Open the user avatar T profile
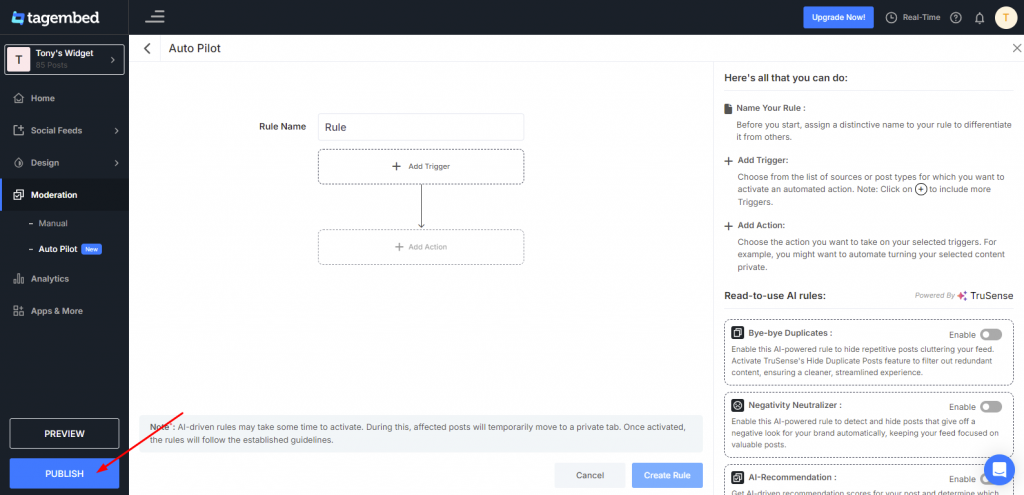The width and height of the screenshot is (1024, 495). (x=1006, y=18)
